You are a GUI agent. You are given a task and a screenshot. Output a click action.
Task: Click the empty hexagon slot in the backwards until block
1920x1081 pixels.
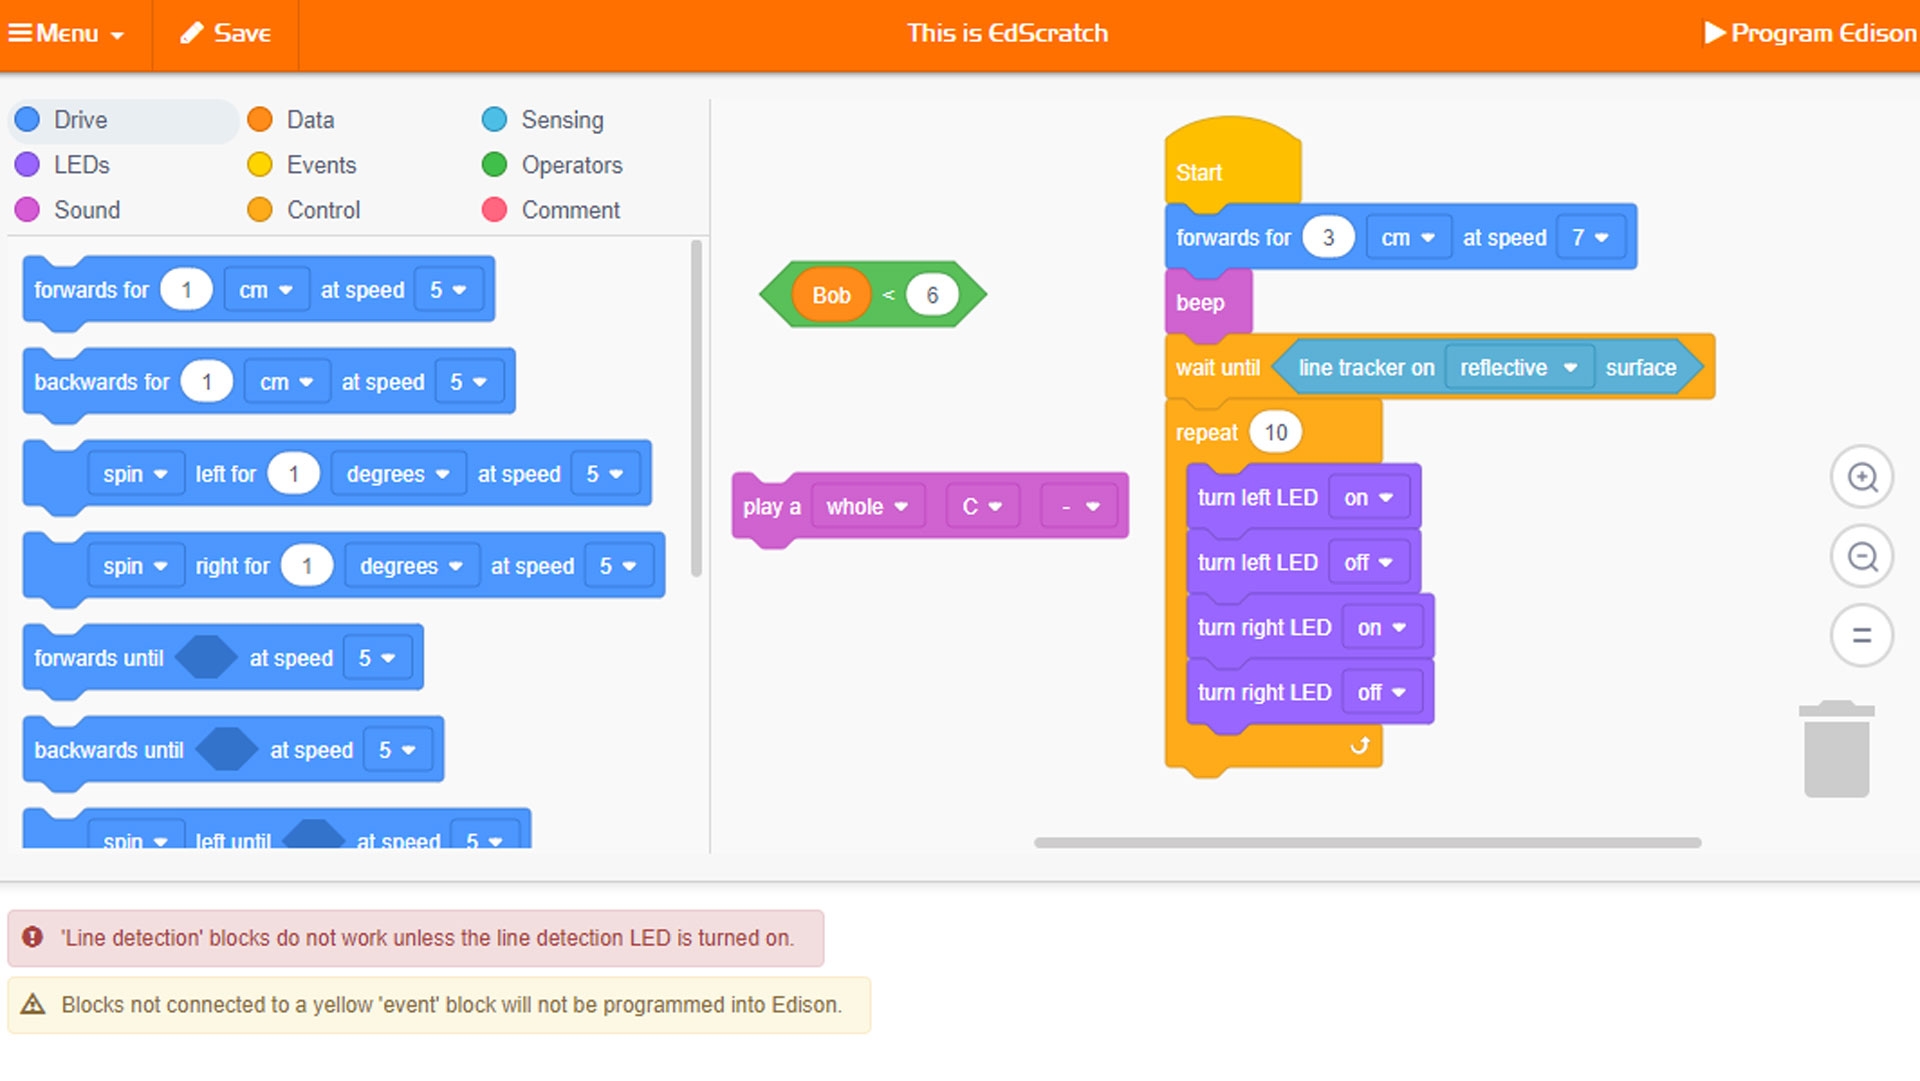227,750
